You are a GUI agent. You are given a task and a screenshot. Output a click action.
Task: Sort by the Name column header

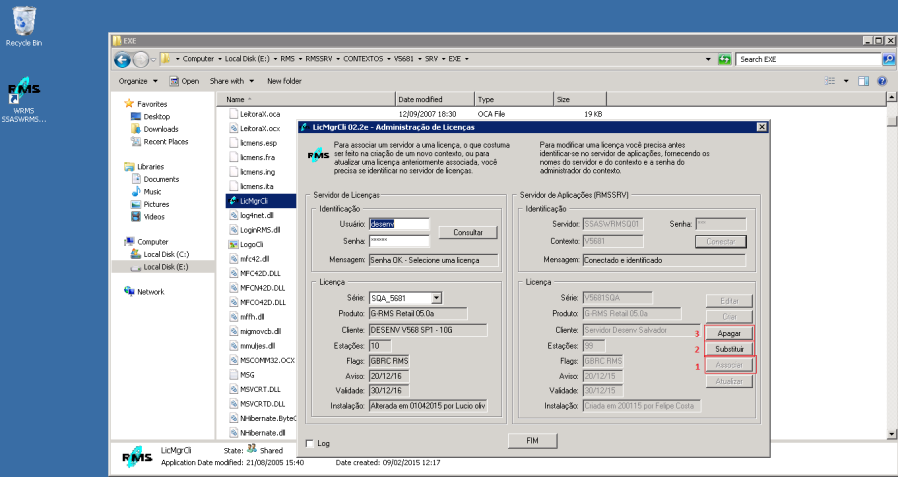306,99
